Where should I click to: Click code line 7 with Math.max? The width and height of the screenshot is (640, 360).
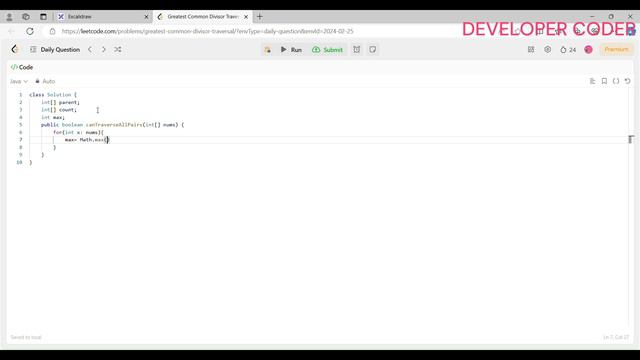tap(87, 140)
